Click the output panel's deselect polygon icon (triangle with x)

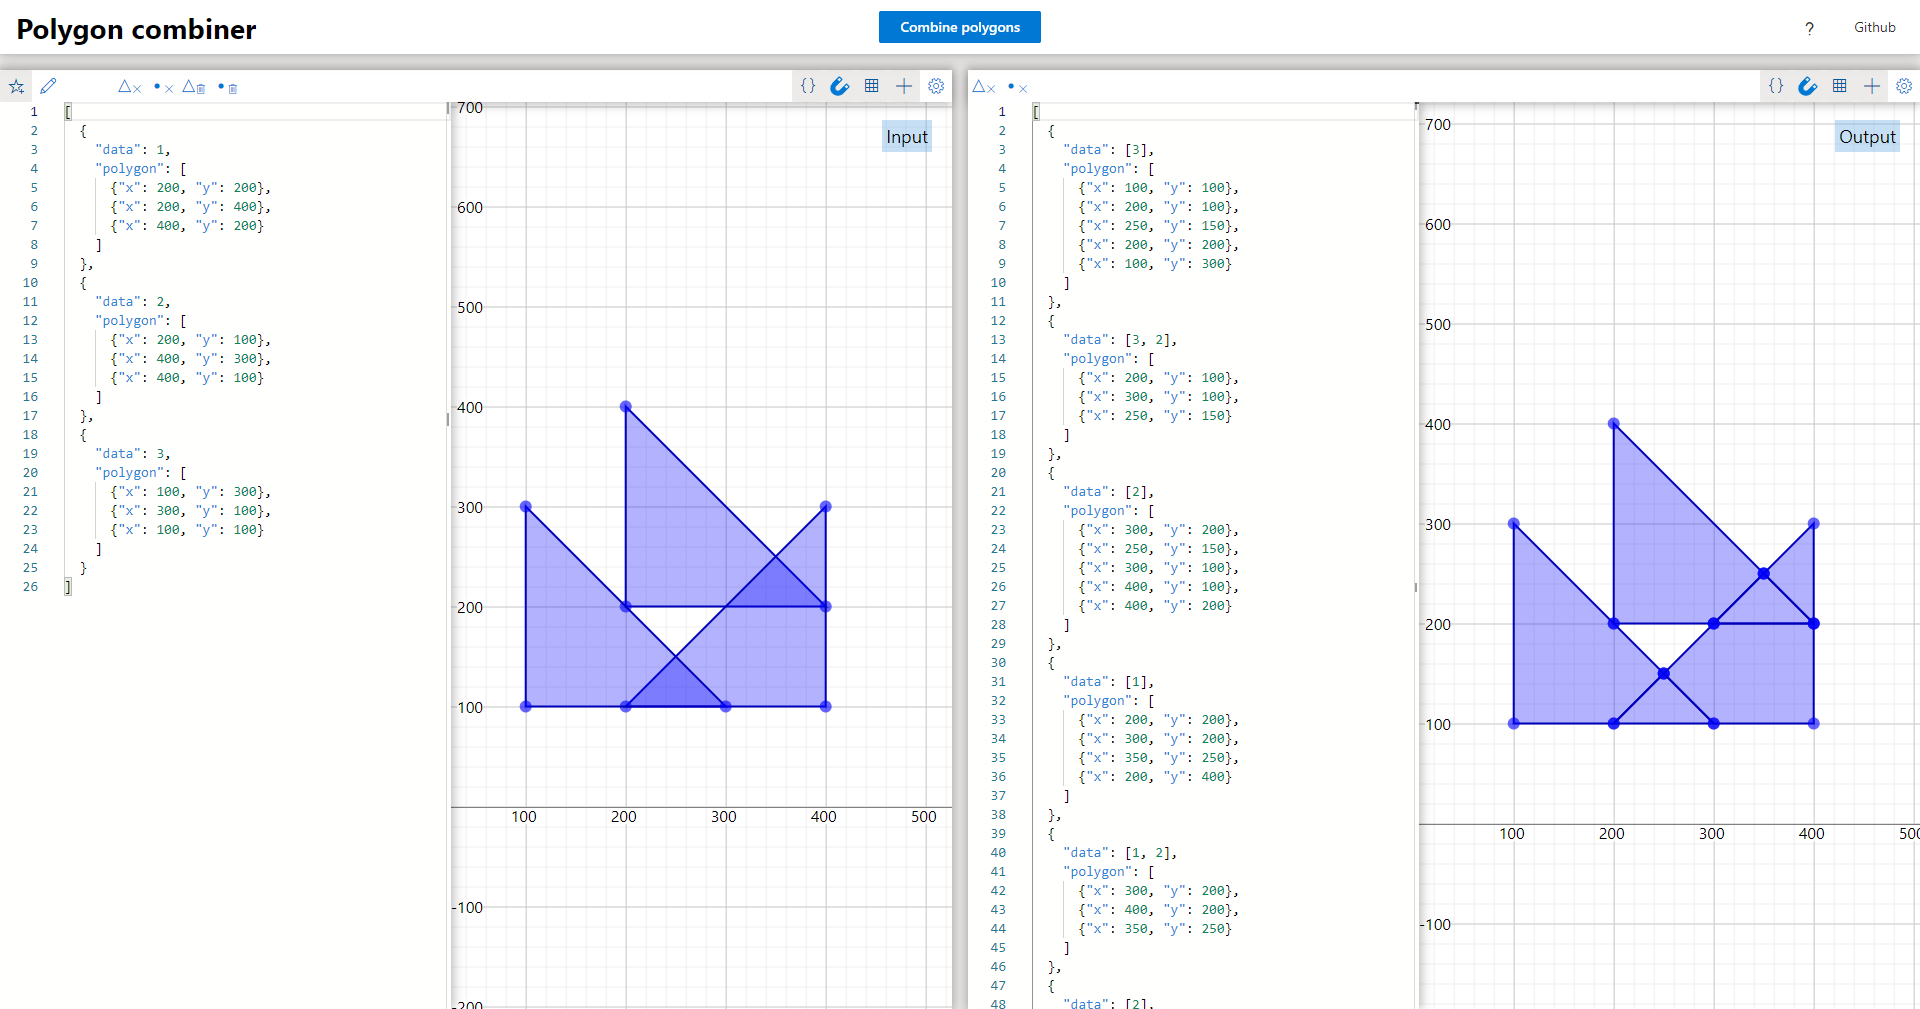984,87
